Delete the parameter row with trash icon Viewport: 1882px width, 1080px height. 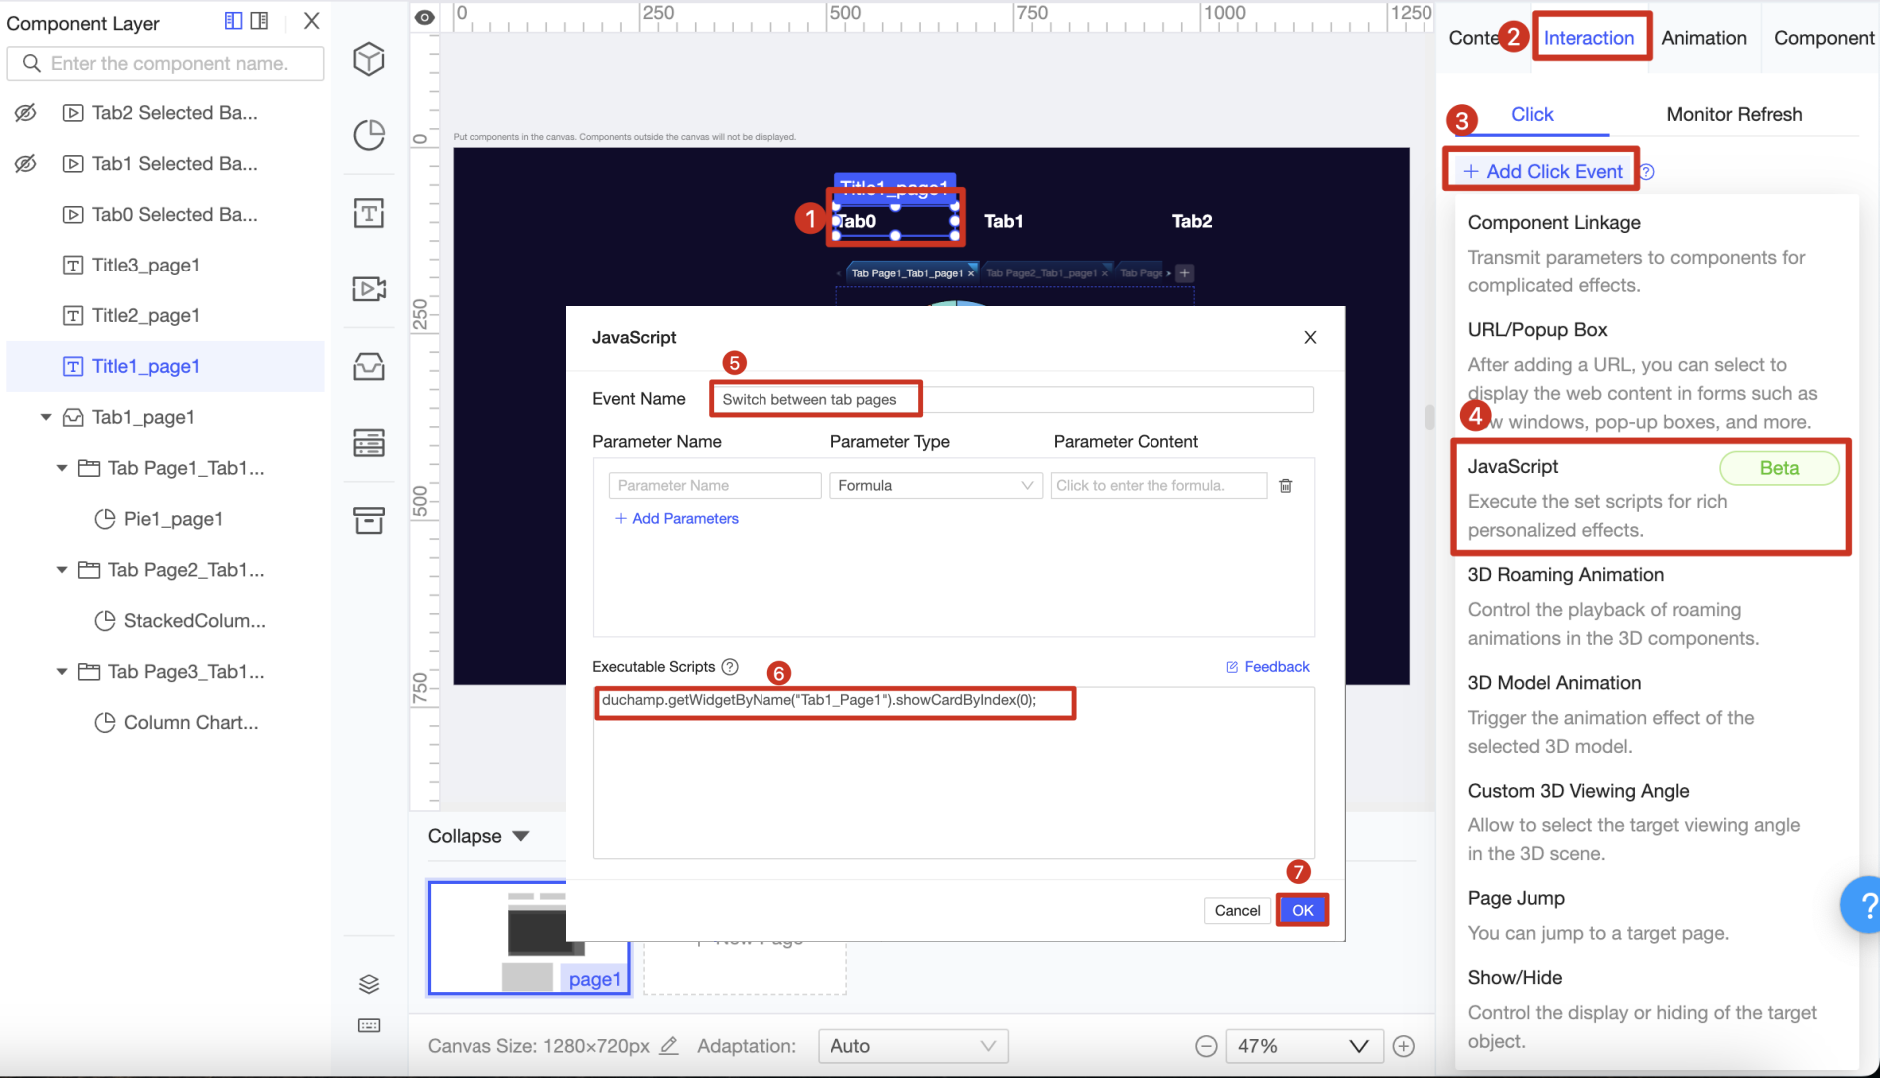[1286, 486]
